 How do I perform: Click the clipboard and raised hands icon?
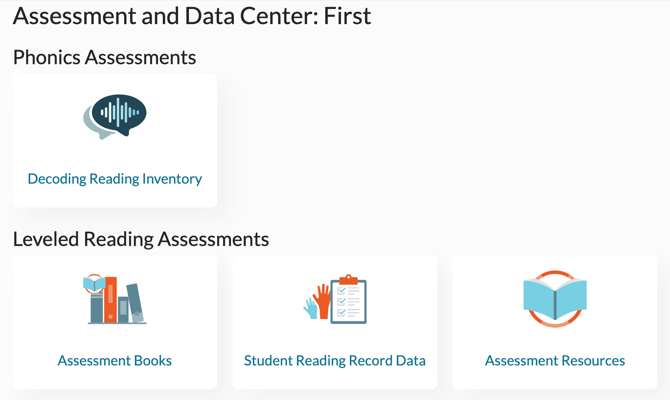335,299
